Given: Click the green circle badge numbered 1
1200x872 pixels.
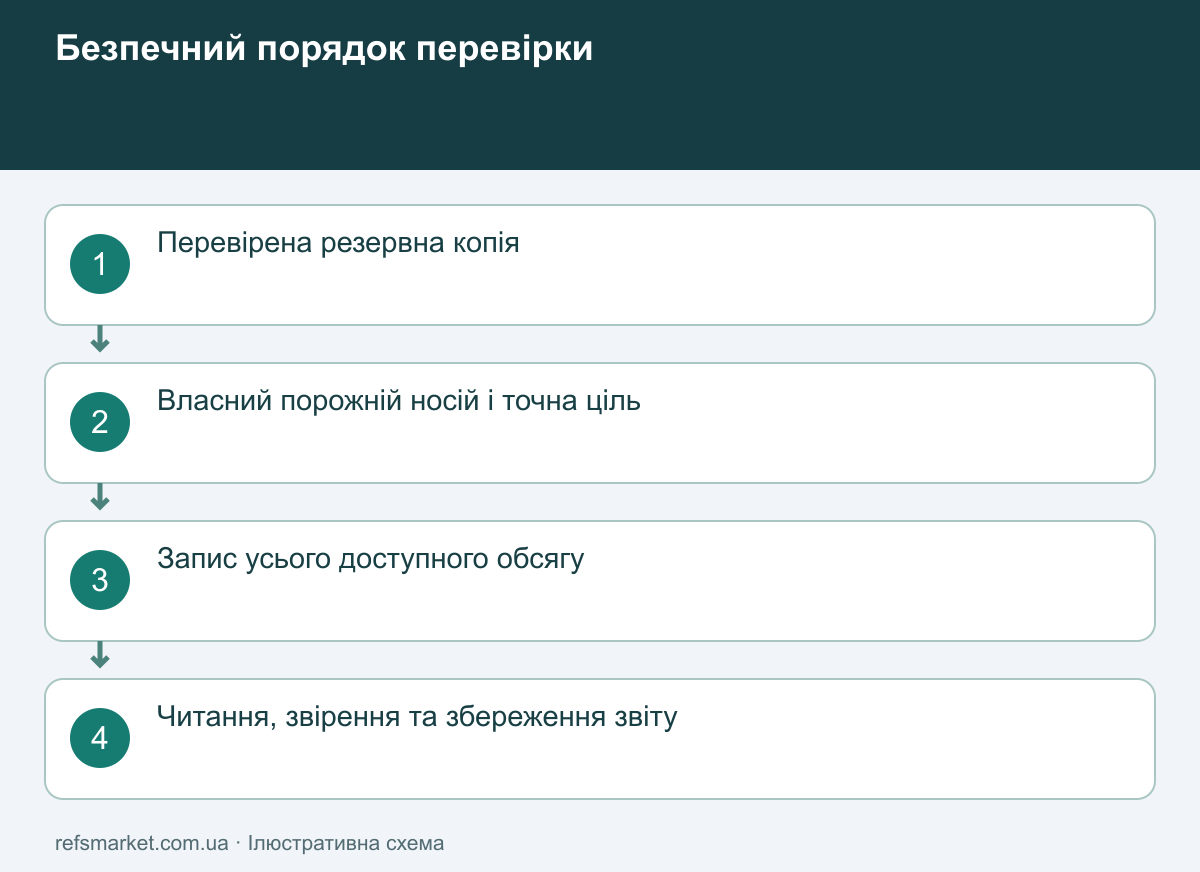Looking at the screenshot, I should 100,264.
